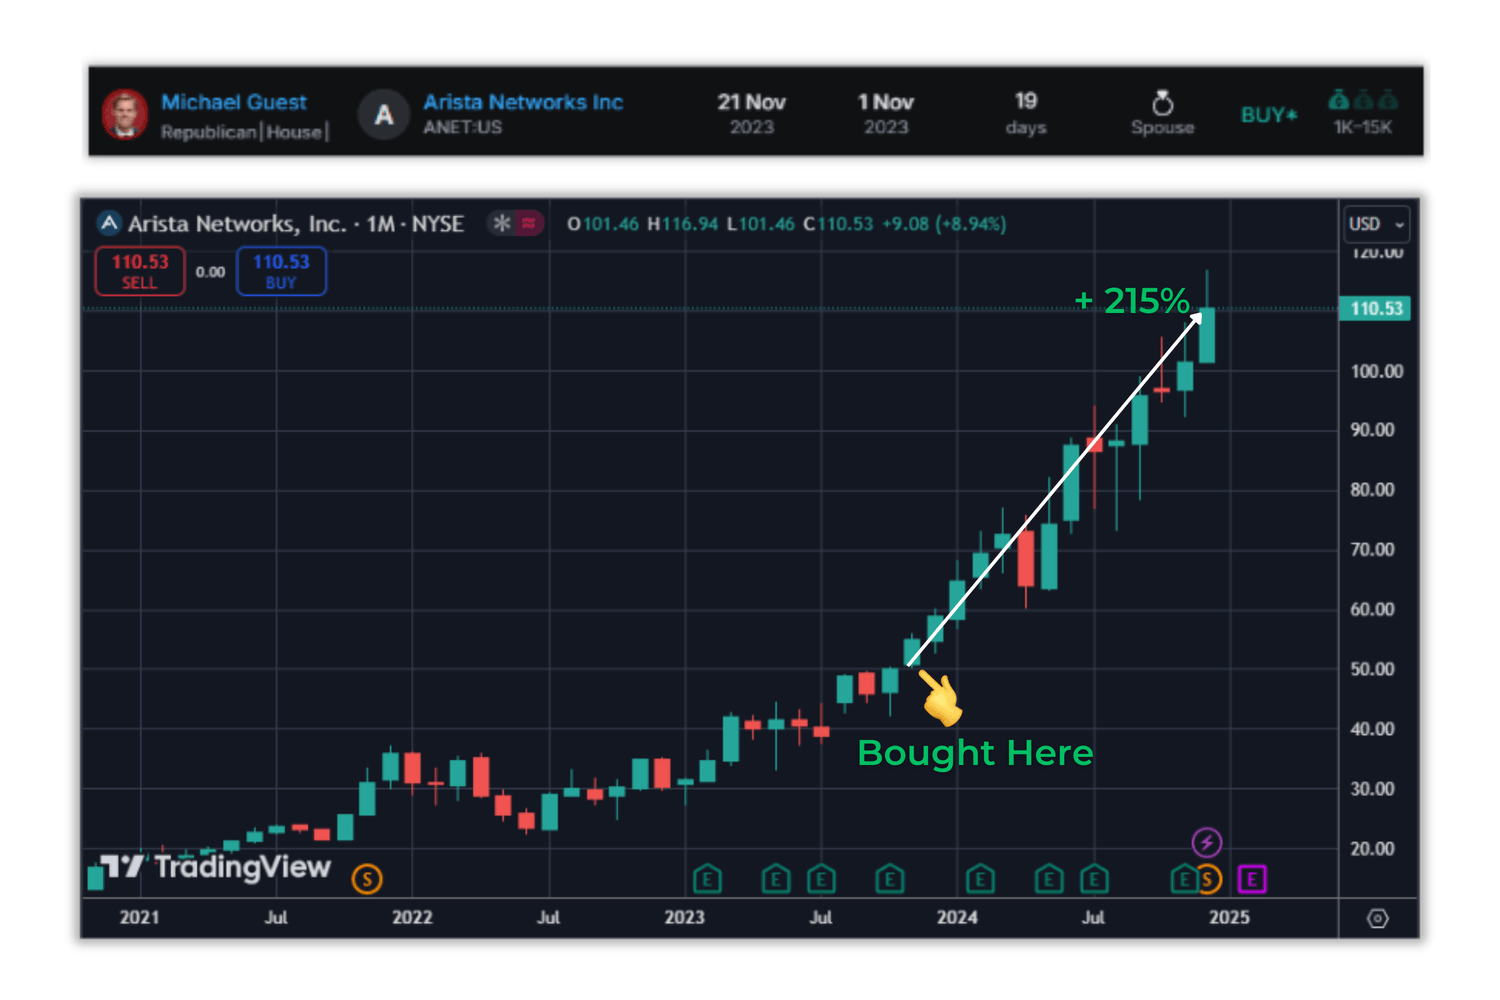Click the 2021 label on the time axis

[139, 918]
